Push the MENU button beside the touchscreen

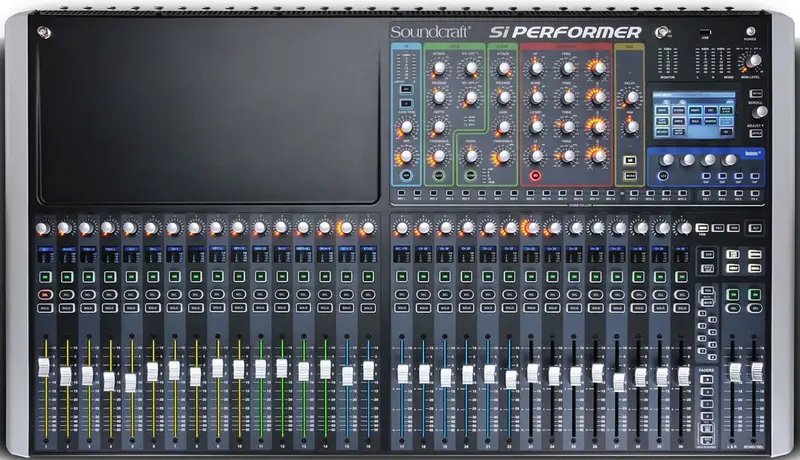756,93
